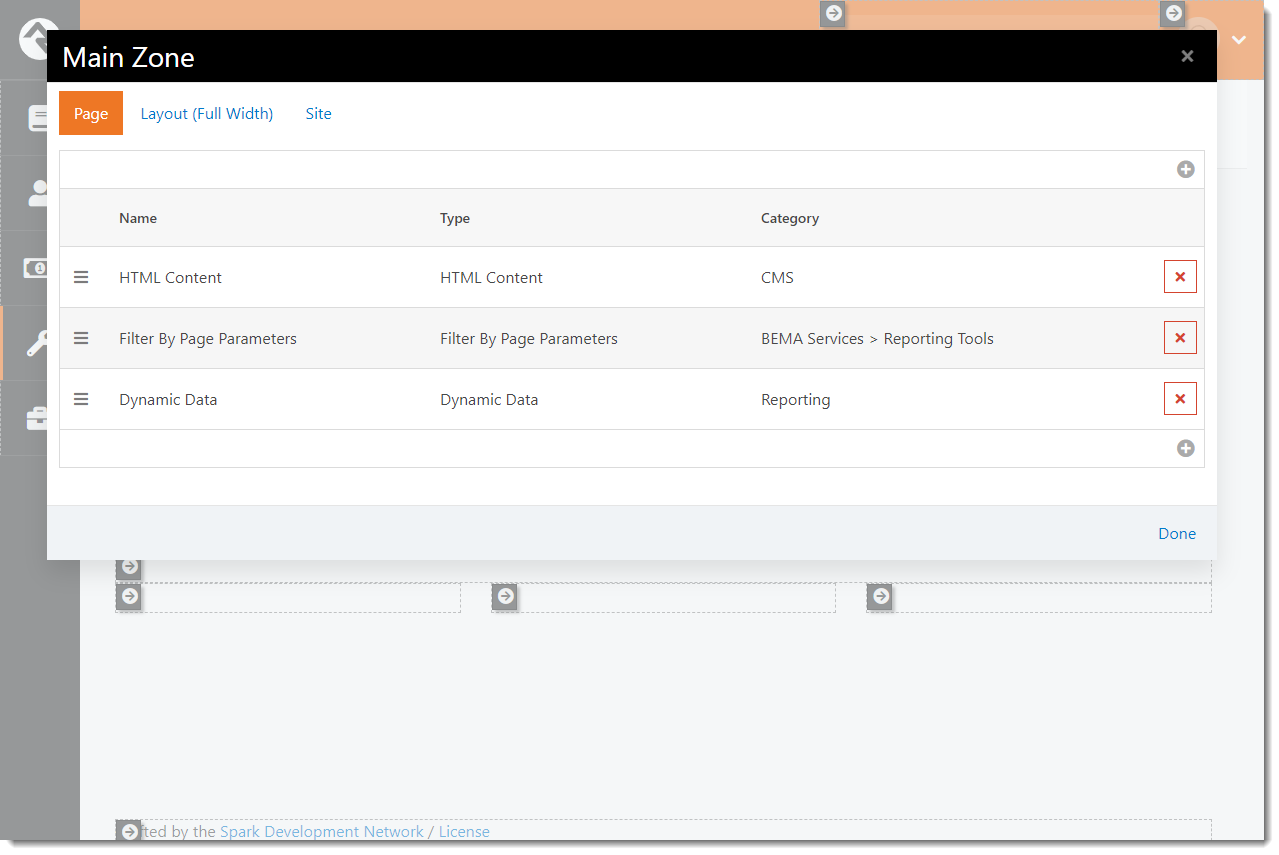This screenshot has height=855, width=1279.
Task: Open zone arrow icon in bottom right column
Action: [x=880, y=596]
